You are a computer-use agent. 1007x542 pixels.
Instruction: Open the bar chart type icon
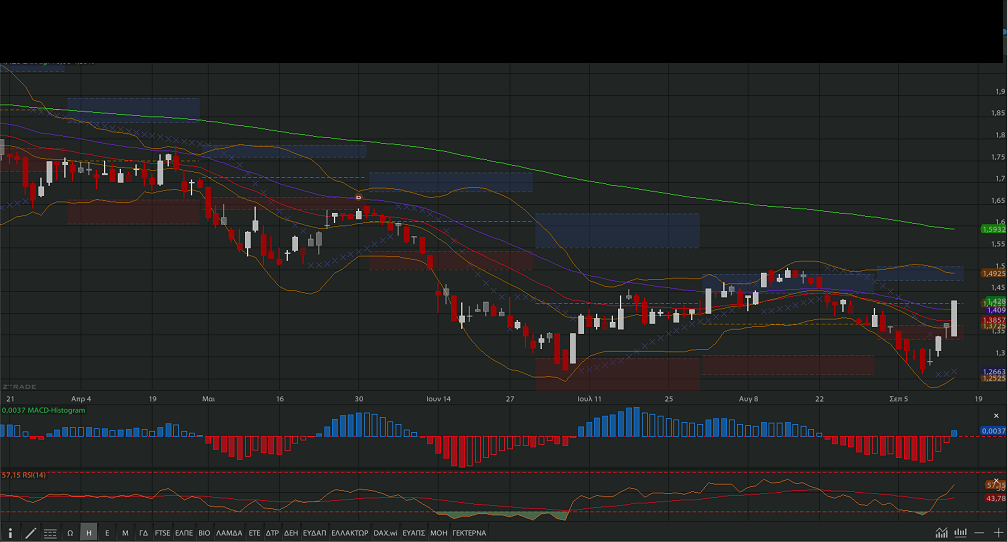pyautogui.click(x=961, y=532)
